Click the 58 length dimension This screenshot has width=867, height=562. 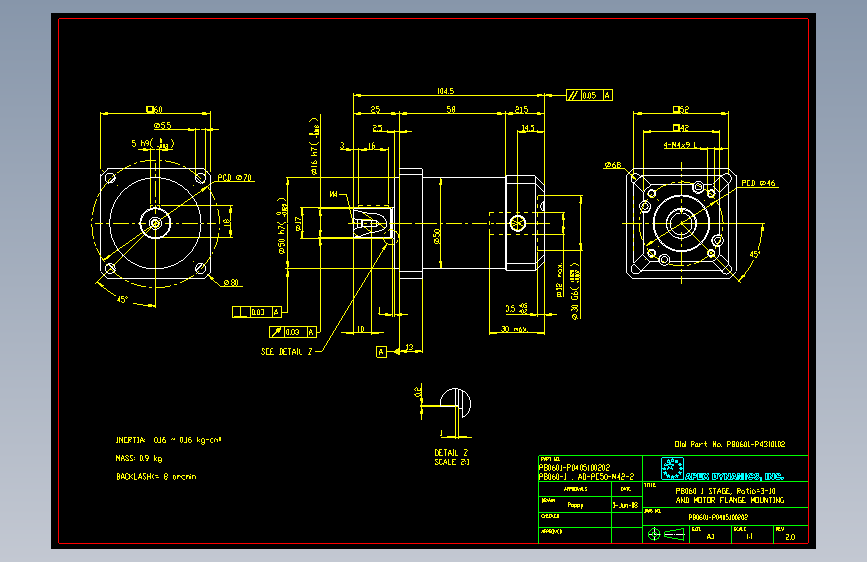point(451,110)
